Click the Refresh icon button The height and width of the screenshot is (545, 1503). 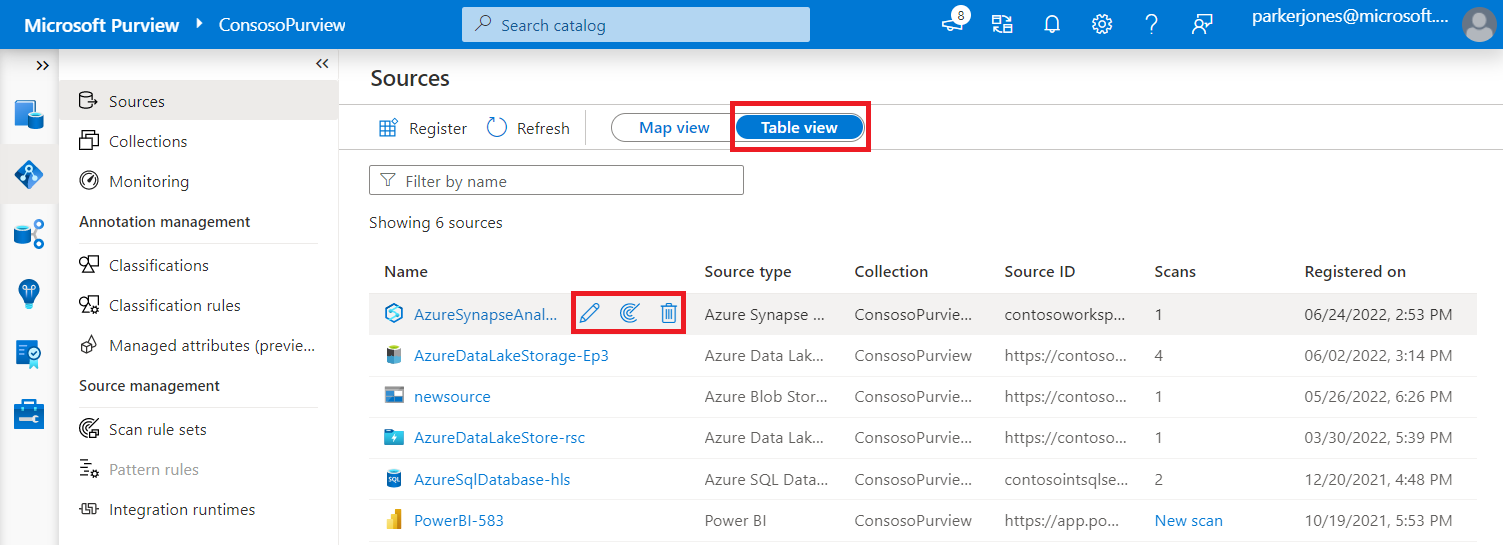pyautogui.click(x=497, y=128)
